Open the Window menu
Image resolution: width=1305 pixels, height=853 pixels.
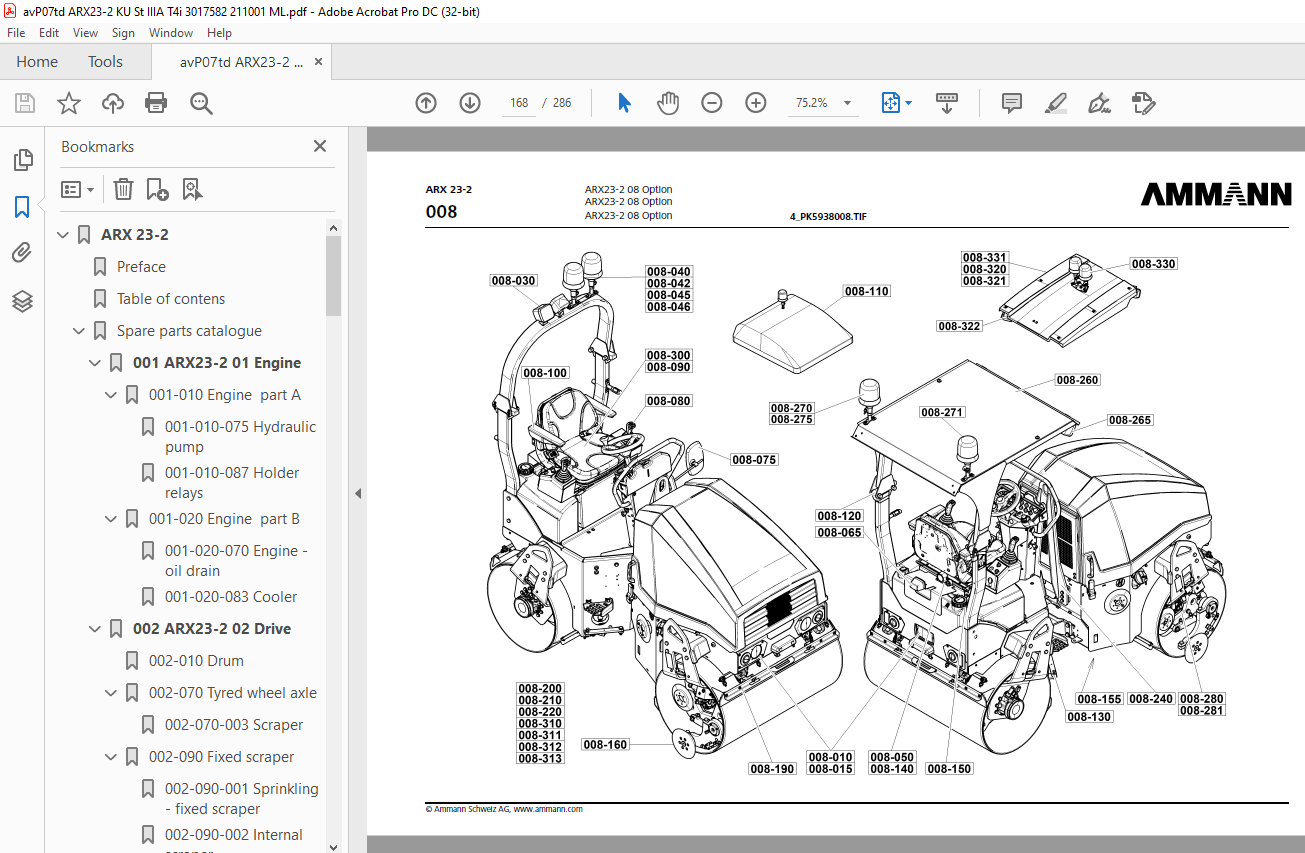[171, 33]
